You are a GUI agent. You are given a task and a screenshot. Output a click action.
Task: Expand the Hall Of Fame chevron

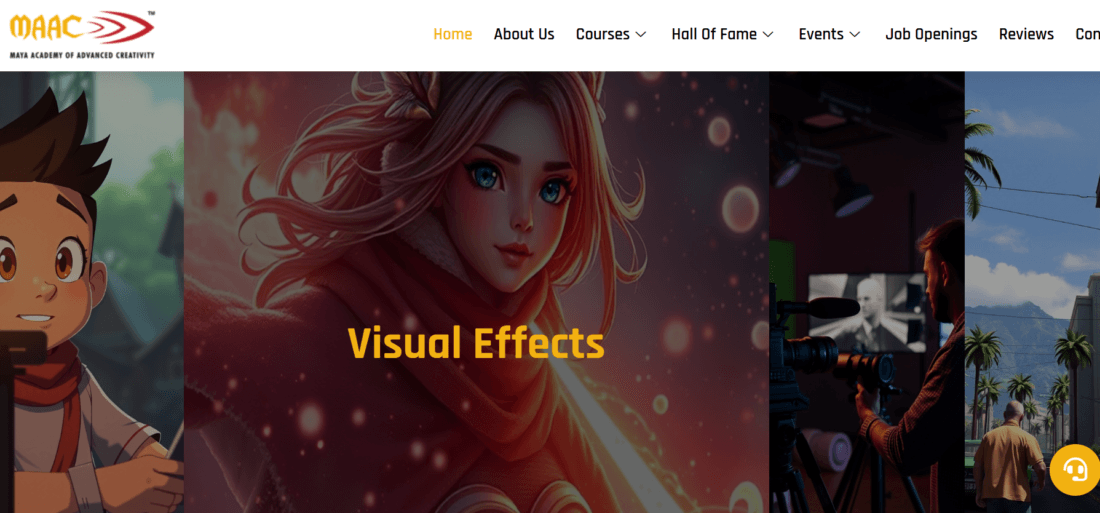click(768, 34)
